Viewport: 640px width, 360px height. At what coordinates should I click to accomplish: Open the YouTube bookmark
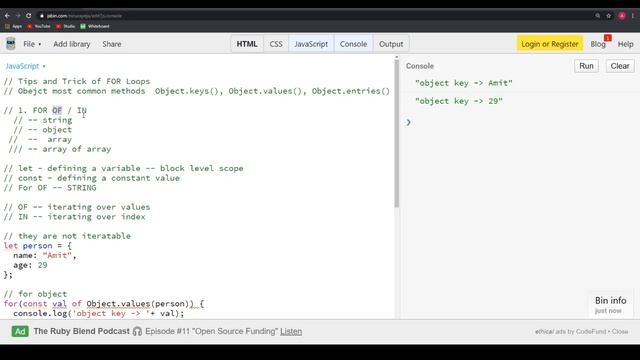click(39, 26)
